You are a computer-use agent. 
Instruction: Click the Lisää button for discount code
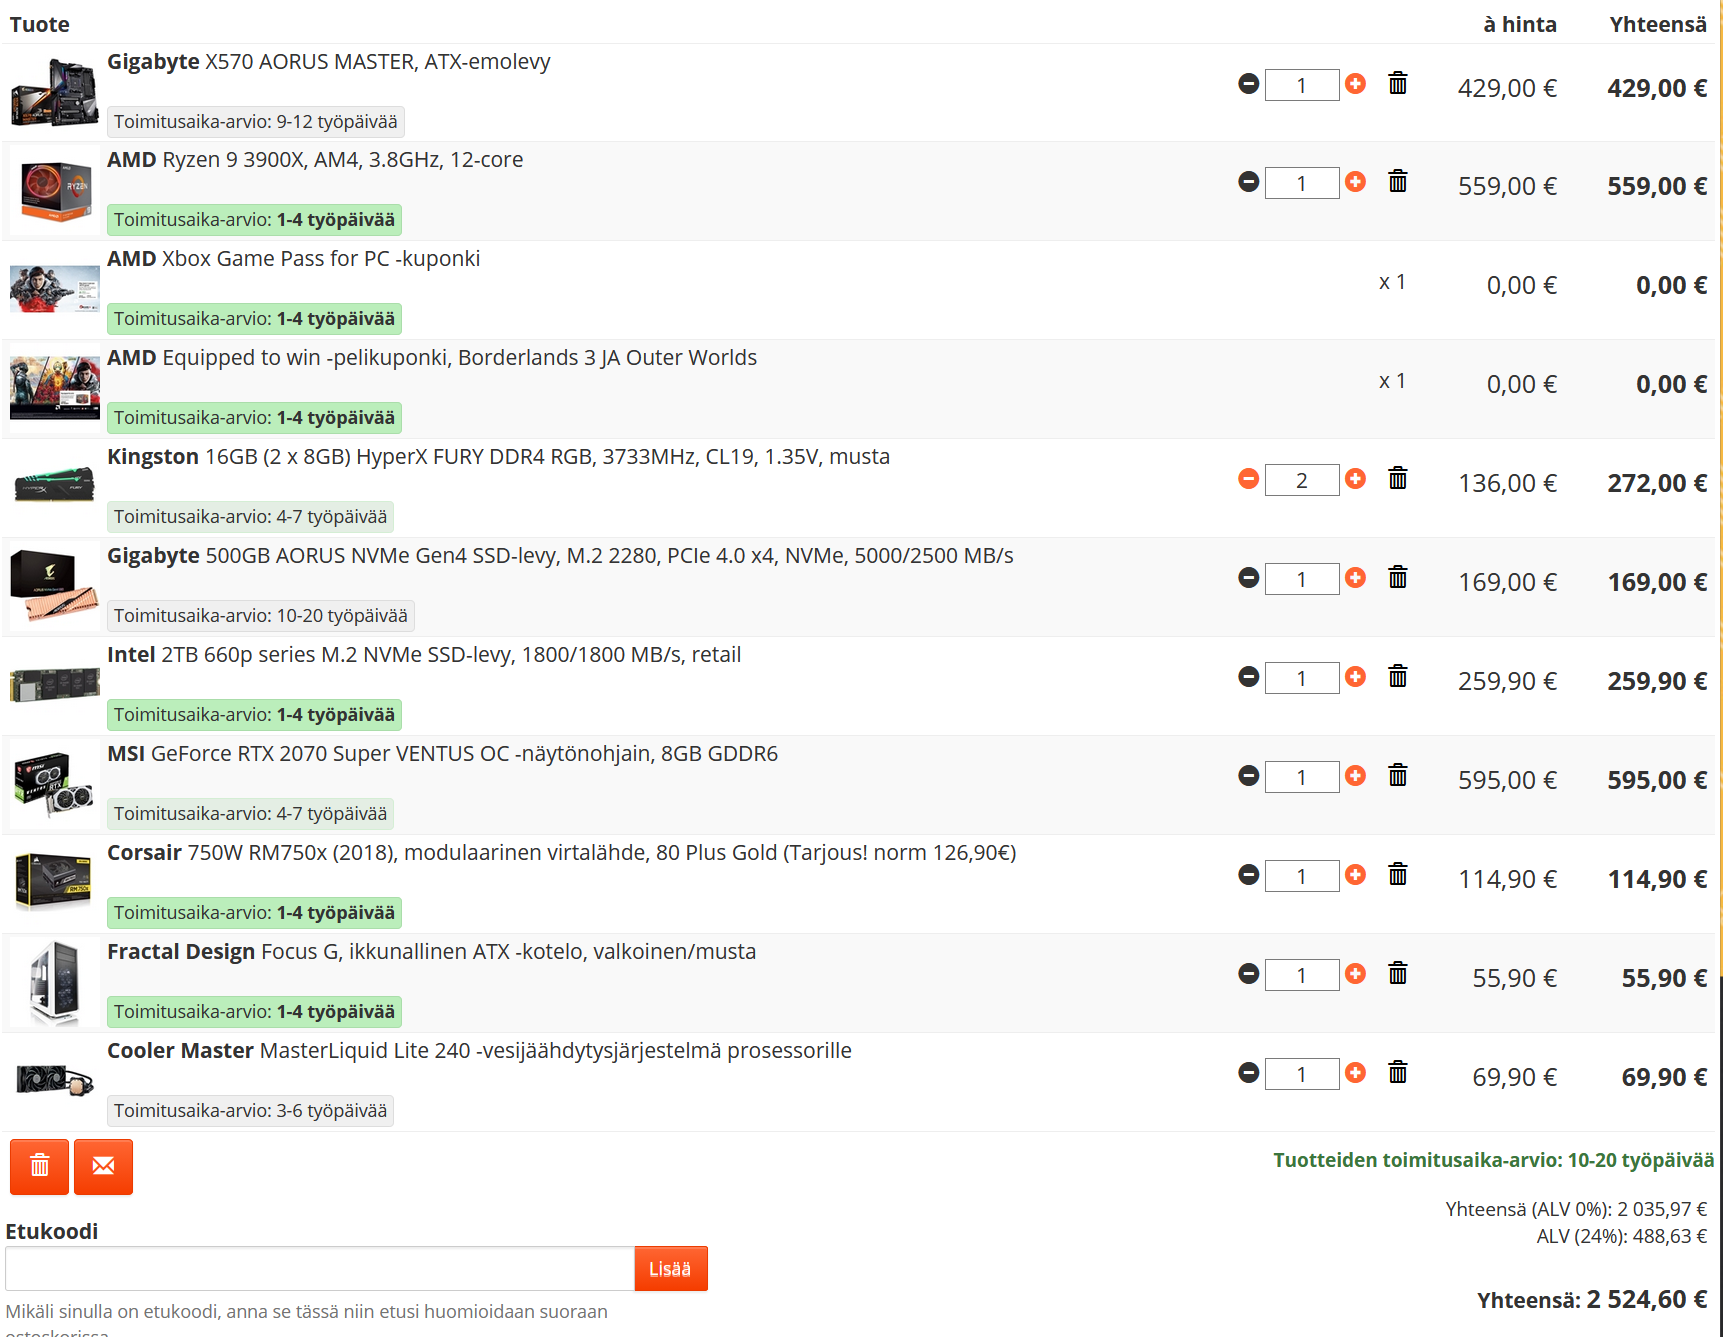pos(670,1268)
